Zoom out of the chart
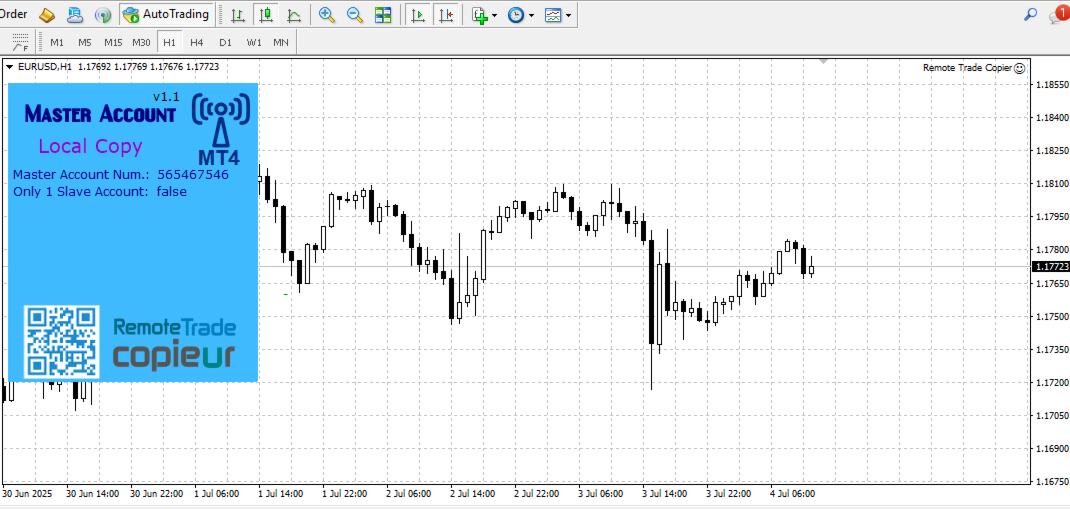 [x=355, y=14]
